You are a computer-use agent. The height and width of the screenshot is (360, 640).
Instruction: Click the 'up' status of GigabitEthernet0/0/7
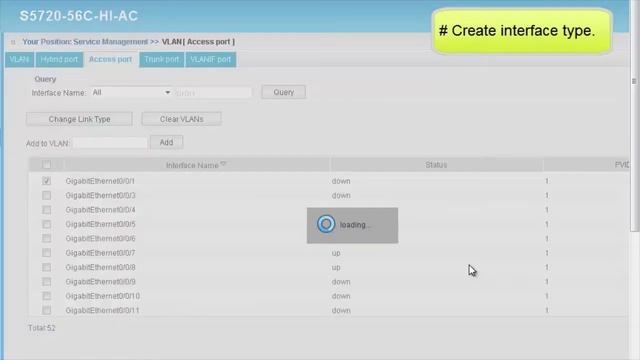336,253
